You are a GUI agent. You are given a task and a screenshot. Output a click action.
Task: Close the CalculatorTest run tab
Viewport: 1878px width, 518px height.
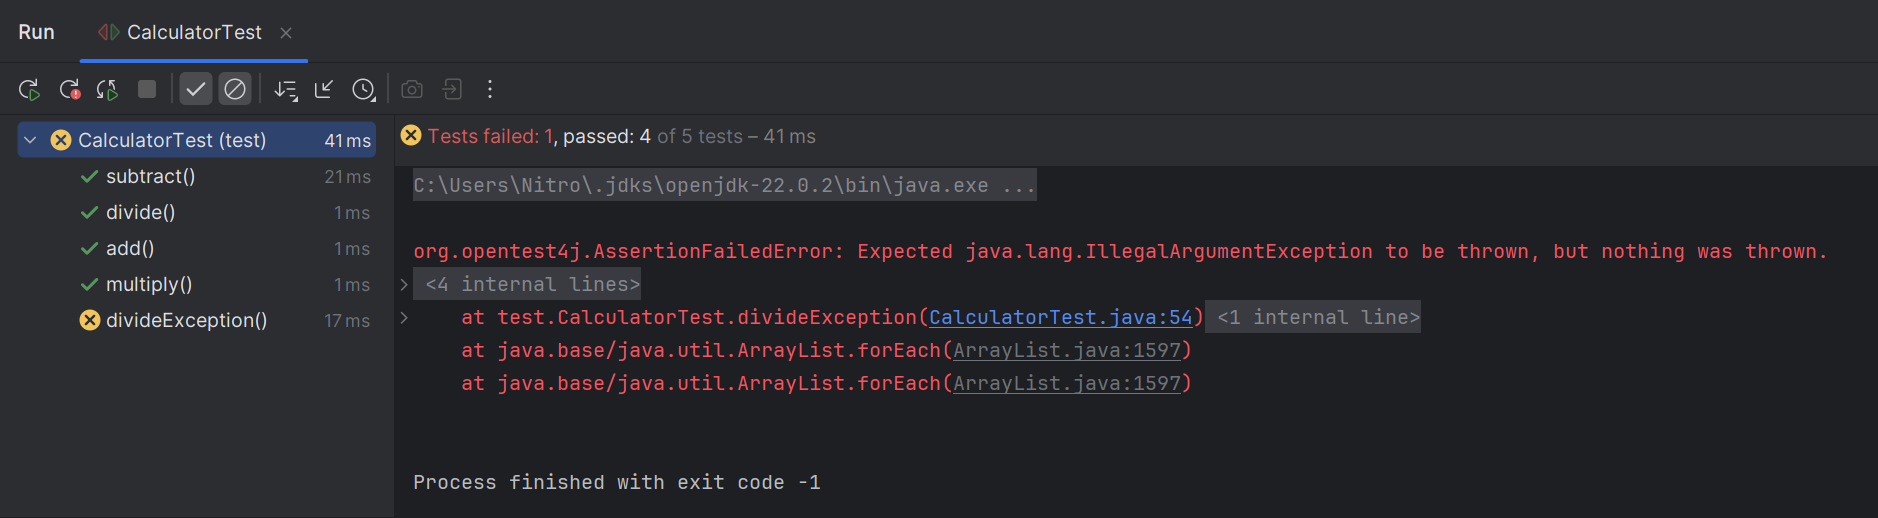pos(286,33)
